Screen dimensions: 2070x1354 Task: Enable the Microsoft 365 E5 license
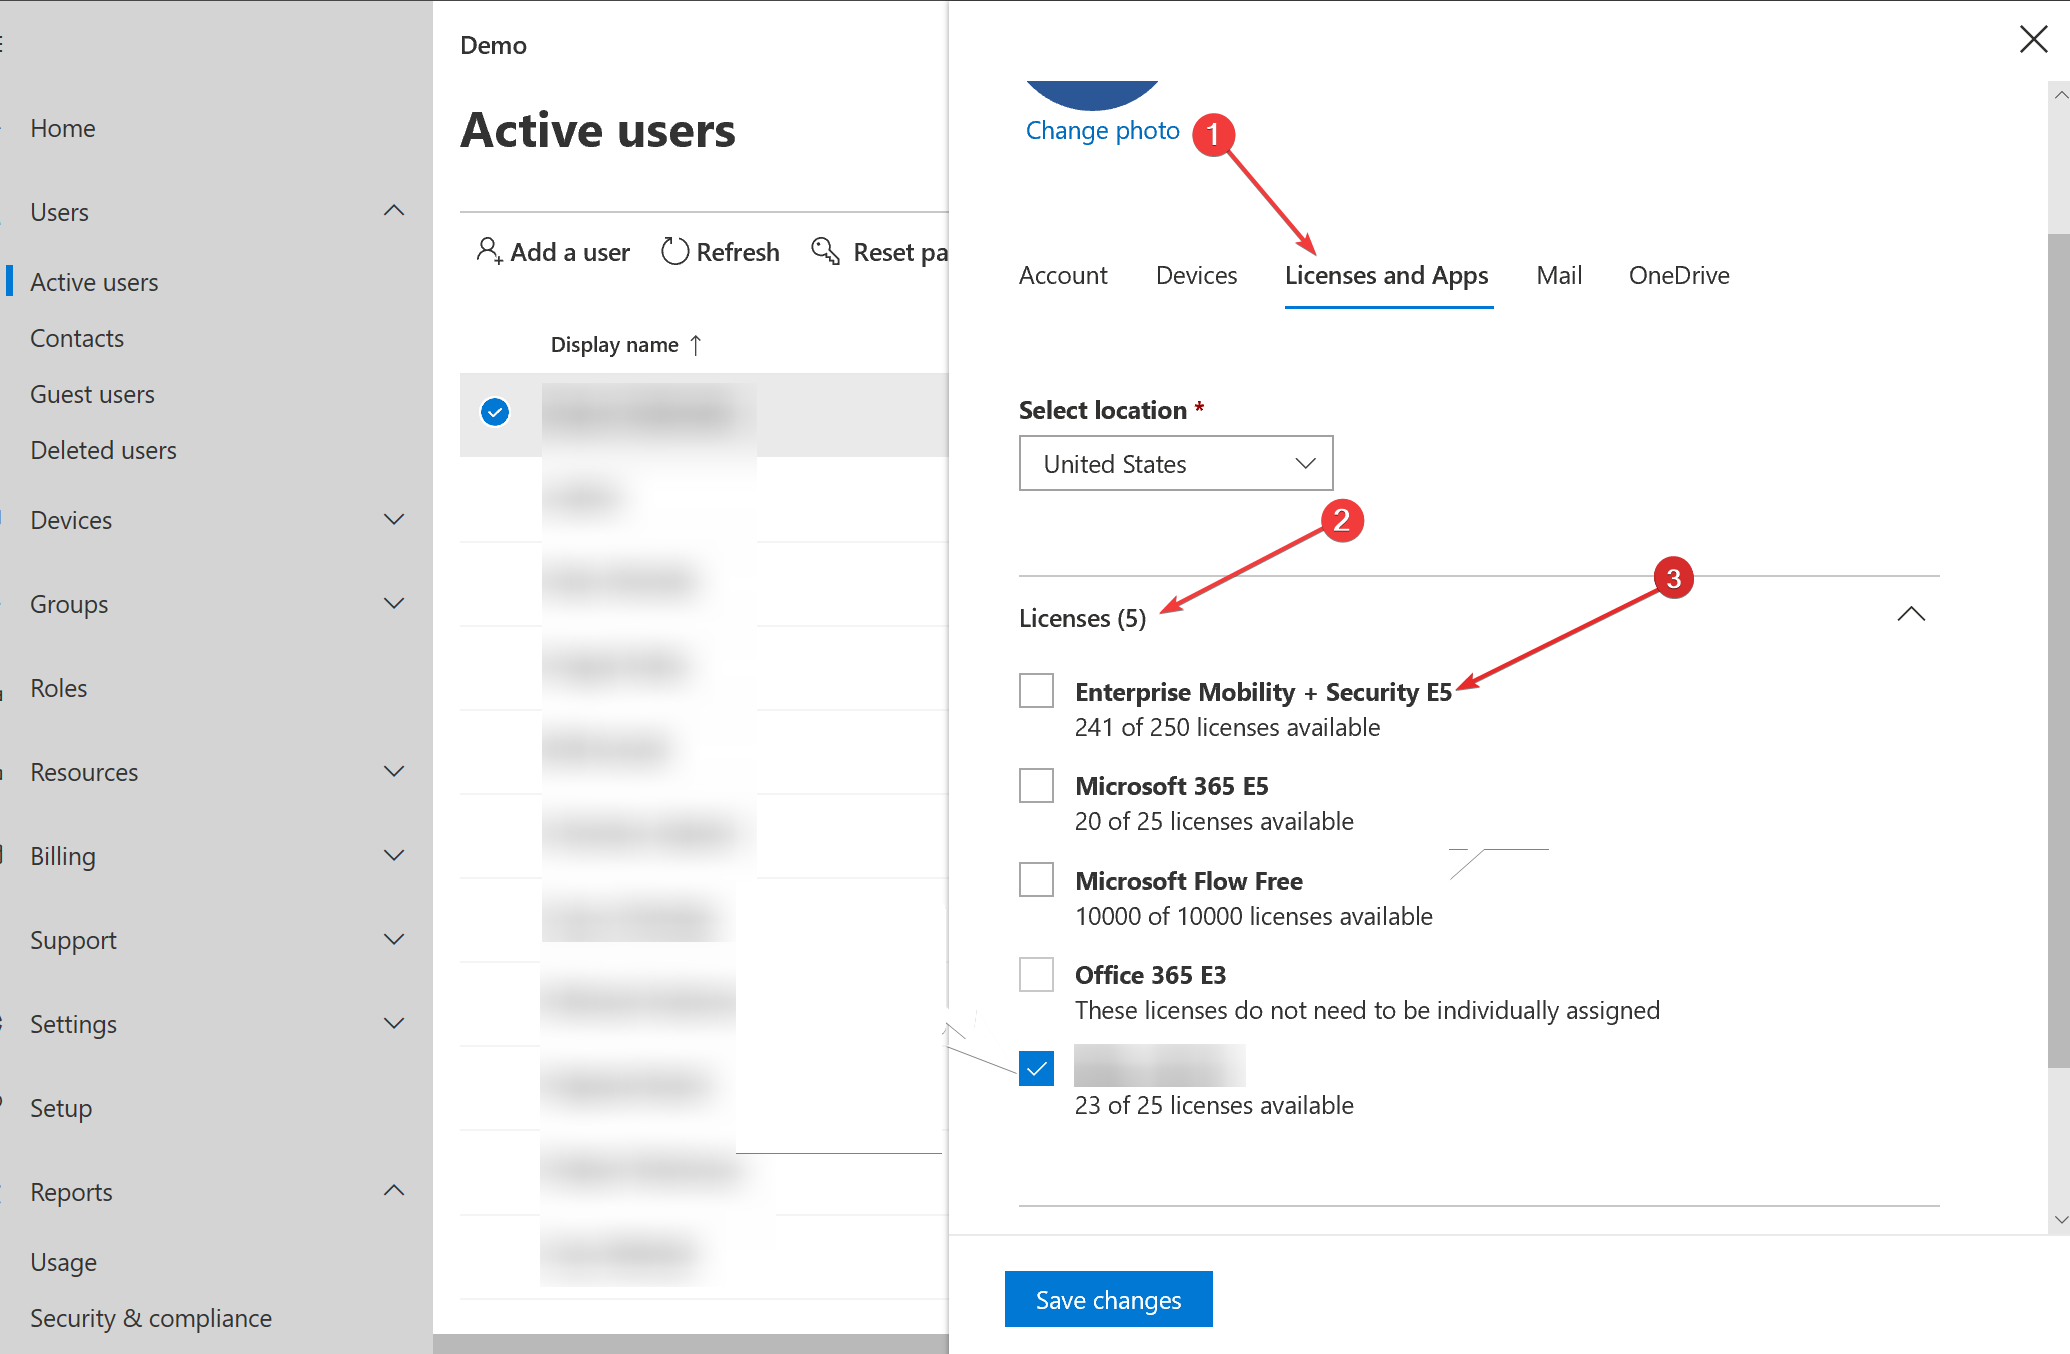click(1036, 785)
